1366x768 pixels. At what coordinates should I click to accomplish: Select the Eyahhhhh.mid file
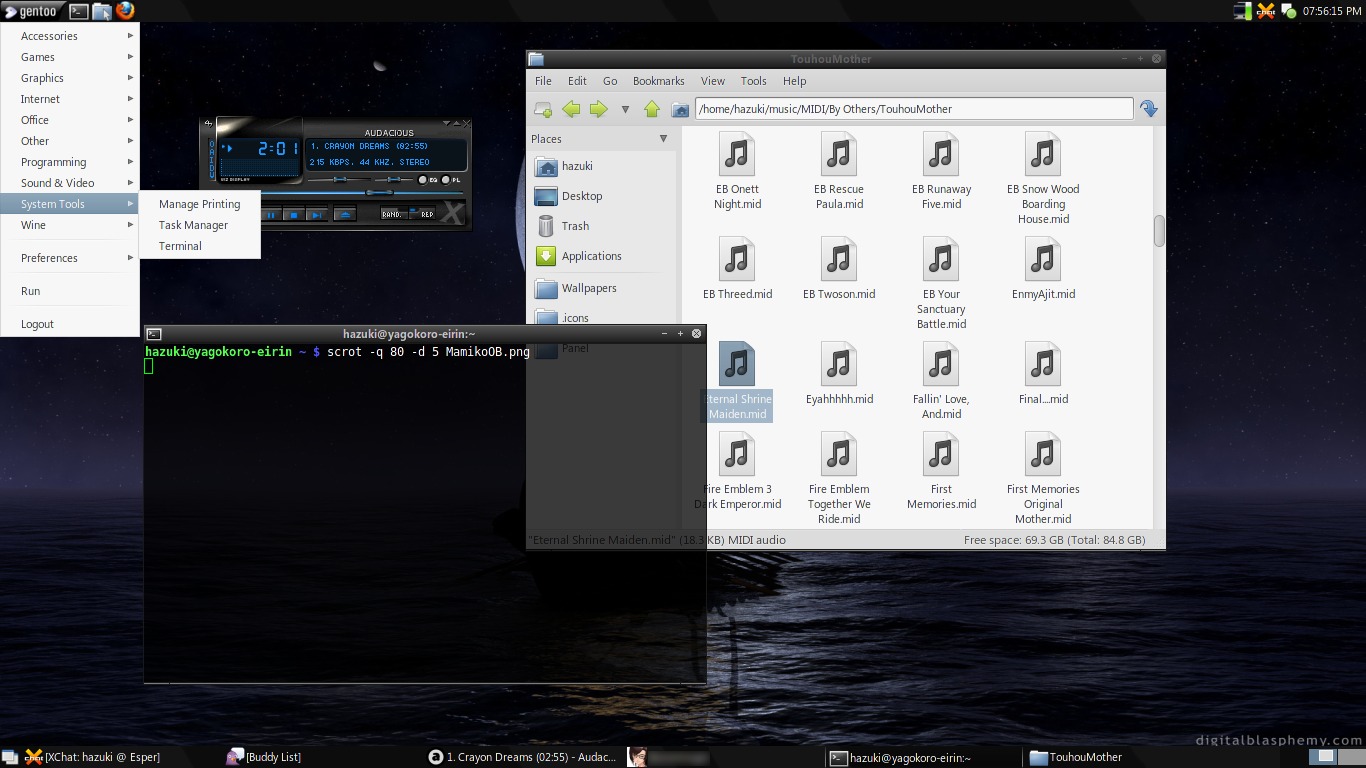839,373
